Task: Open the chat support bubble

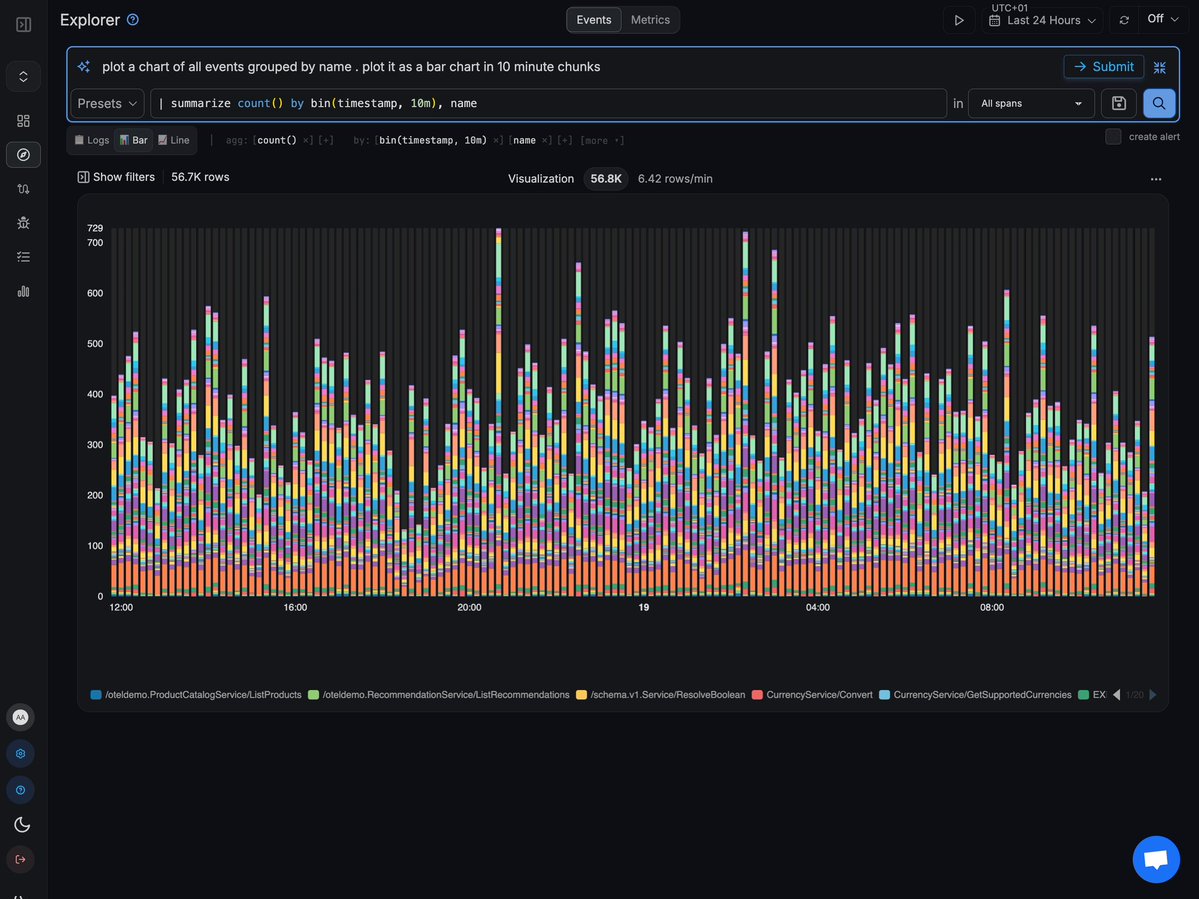Action: pos(1156,858)
